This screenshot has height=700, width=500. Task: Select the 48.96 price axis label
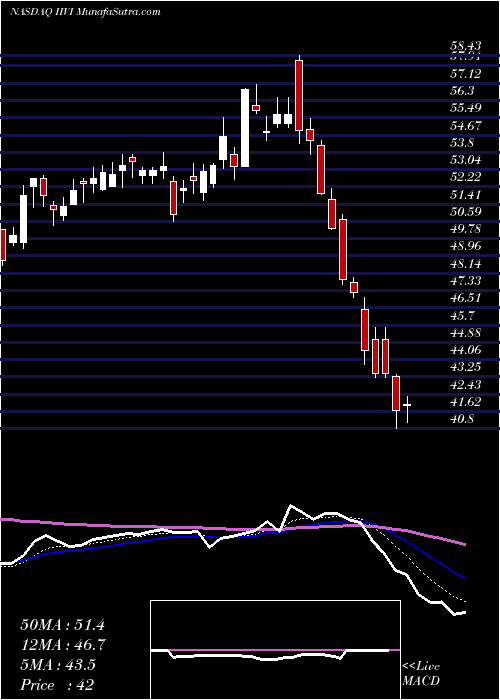[465, 246]
